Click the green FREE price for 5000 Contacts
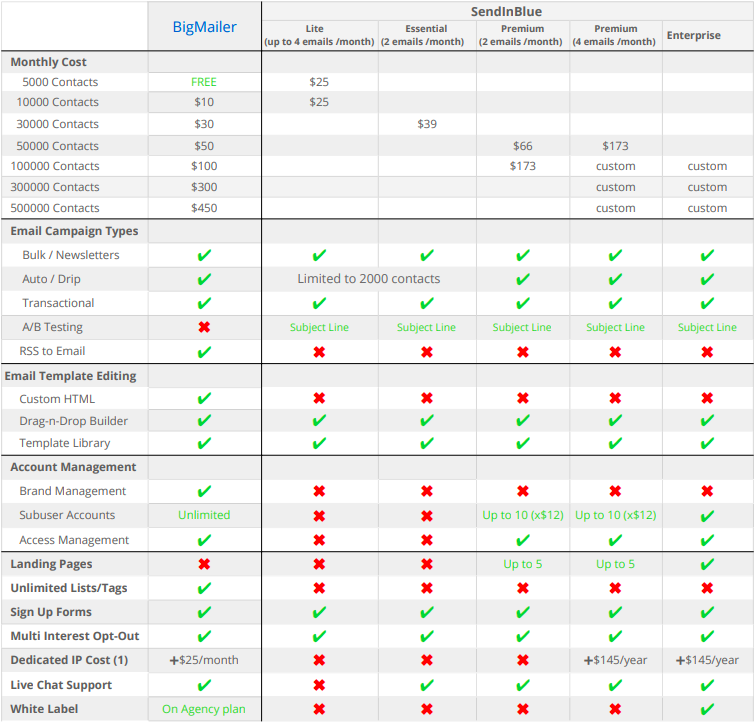 click(204, 82)
